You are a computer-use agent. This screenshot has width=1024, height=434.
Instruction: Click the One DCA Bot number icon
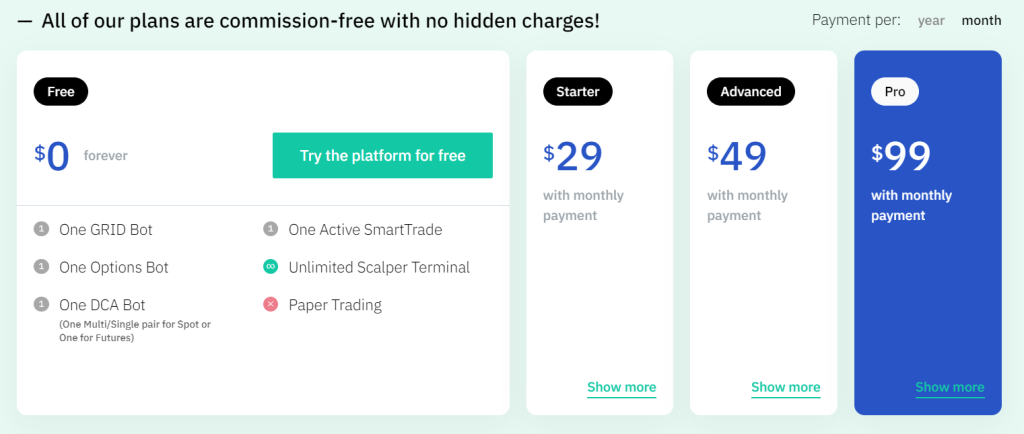point(41,304)
